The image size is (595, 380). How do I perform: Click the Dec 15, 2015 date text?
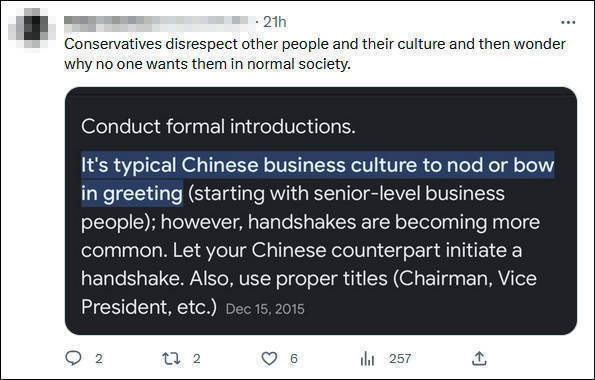[x=265, y=309]
